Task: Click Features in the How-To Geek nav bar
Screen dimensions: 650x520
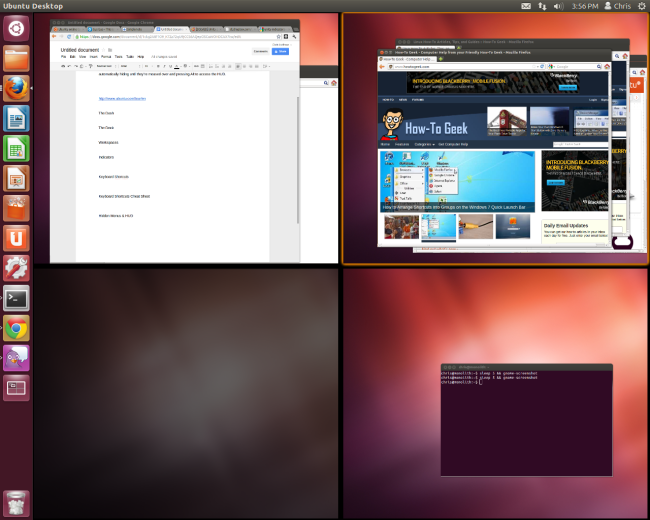Action: point(402,144)
